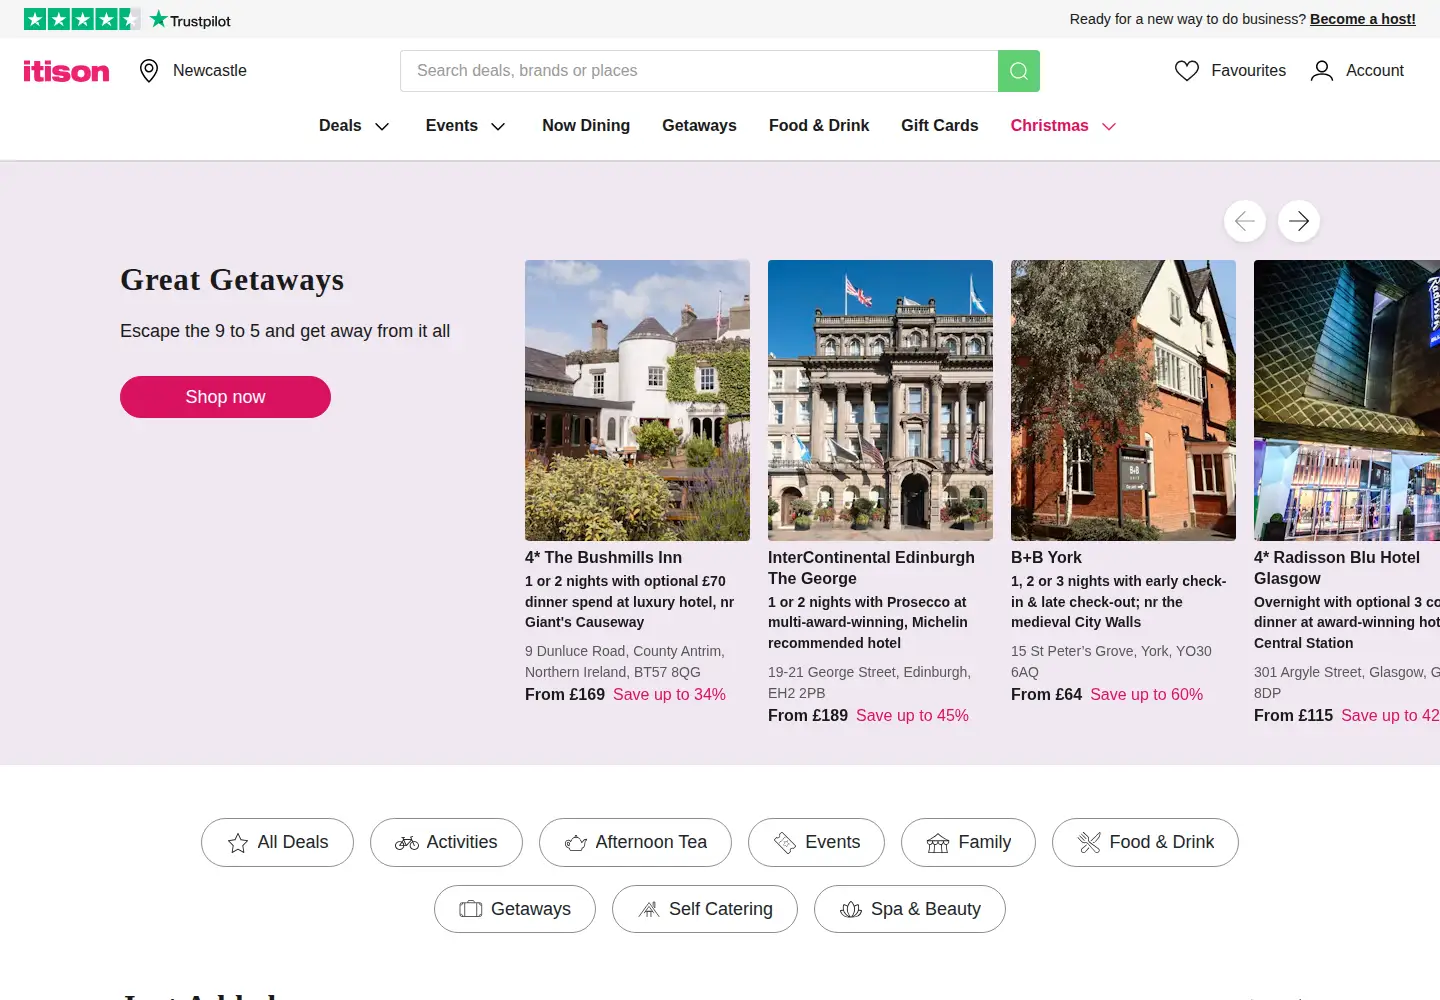Click the green search magnifier button
This screenshot has width=1440, height=1000.
point(1019,71)
